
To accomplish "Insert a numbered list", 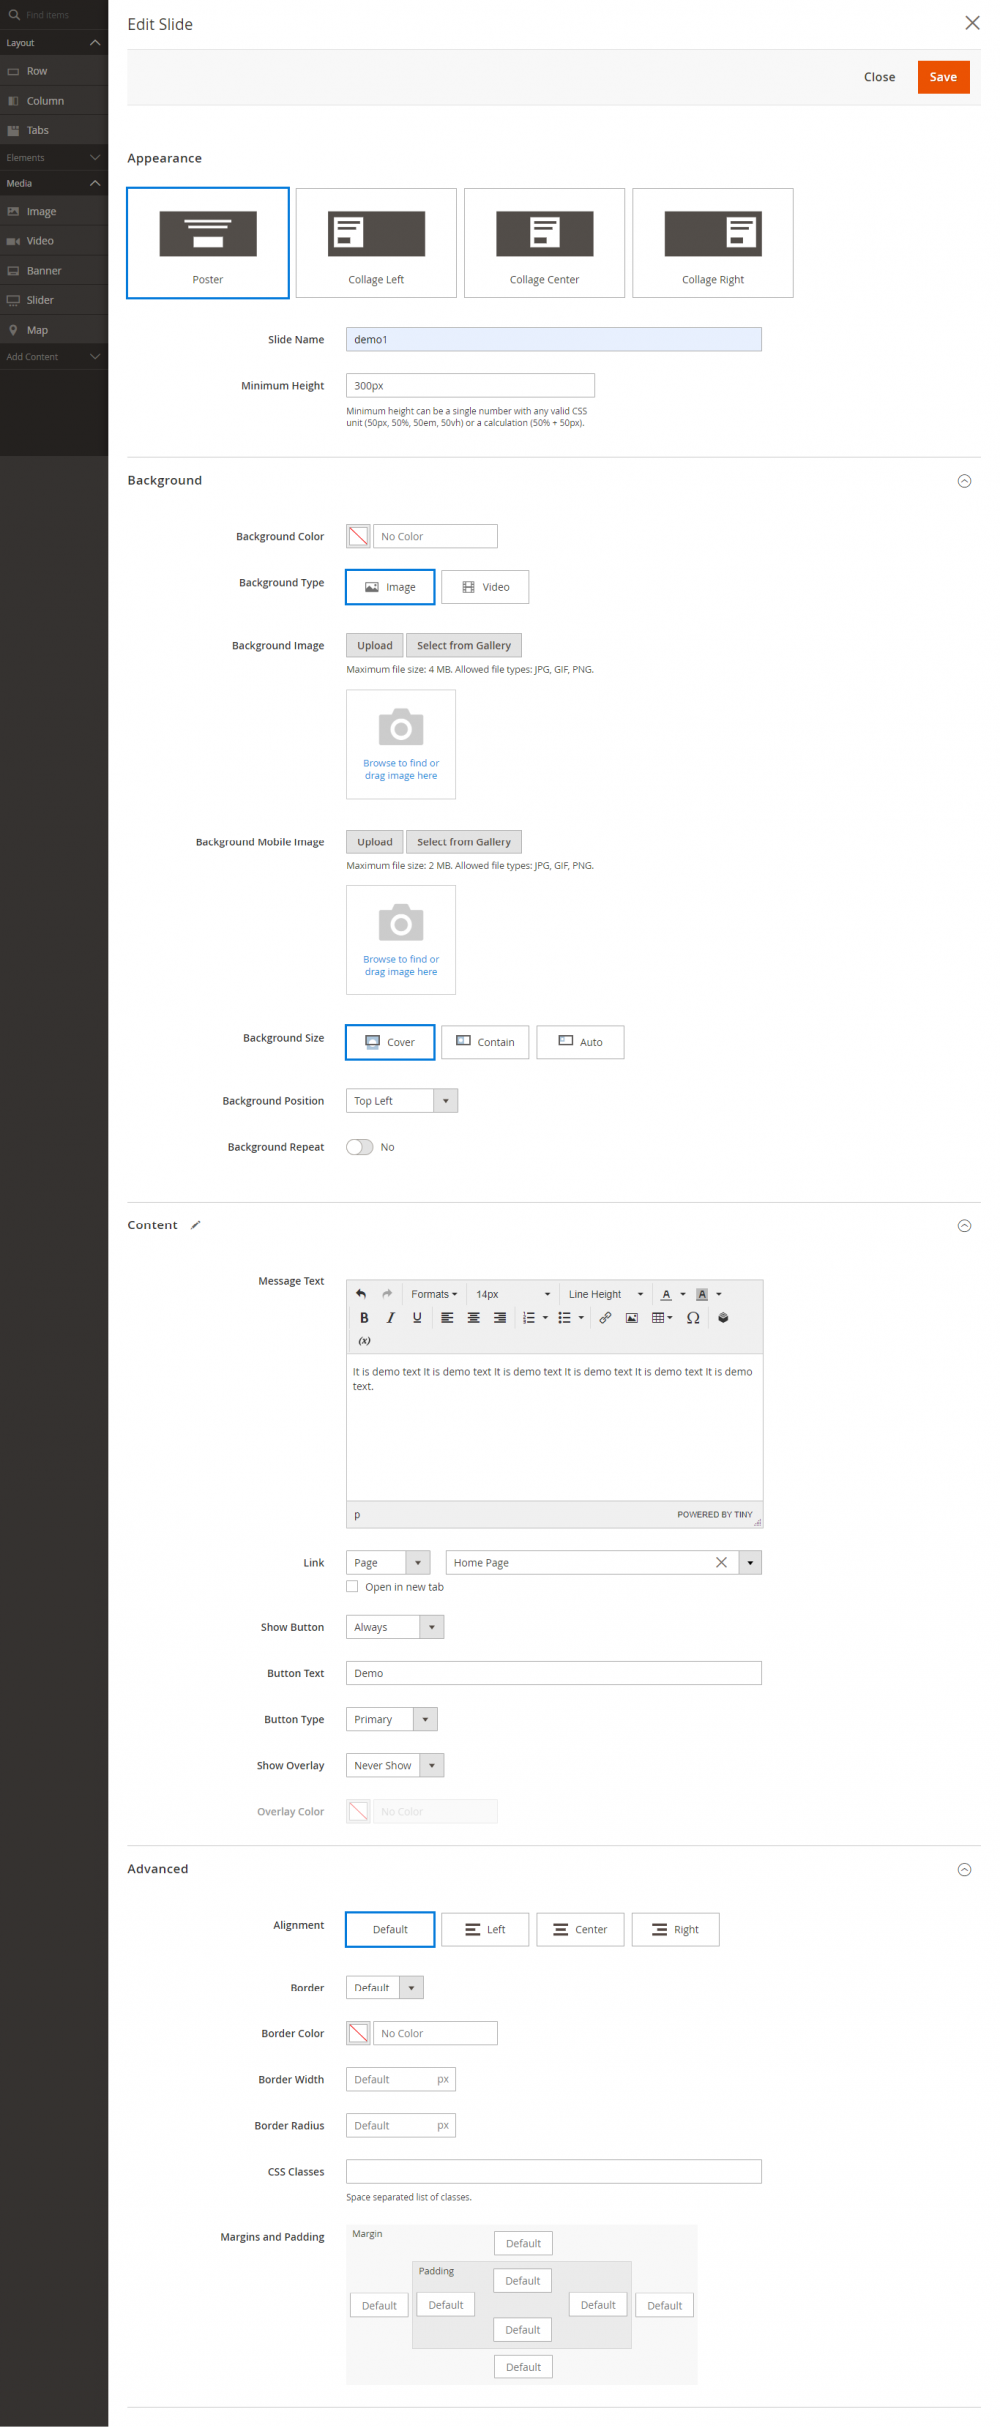I will click(529, 1317).
